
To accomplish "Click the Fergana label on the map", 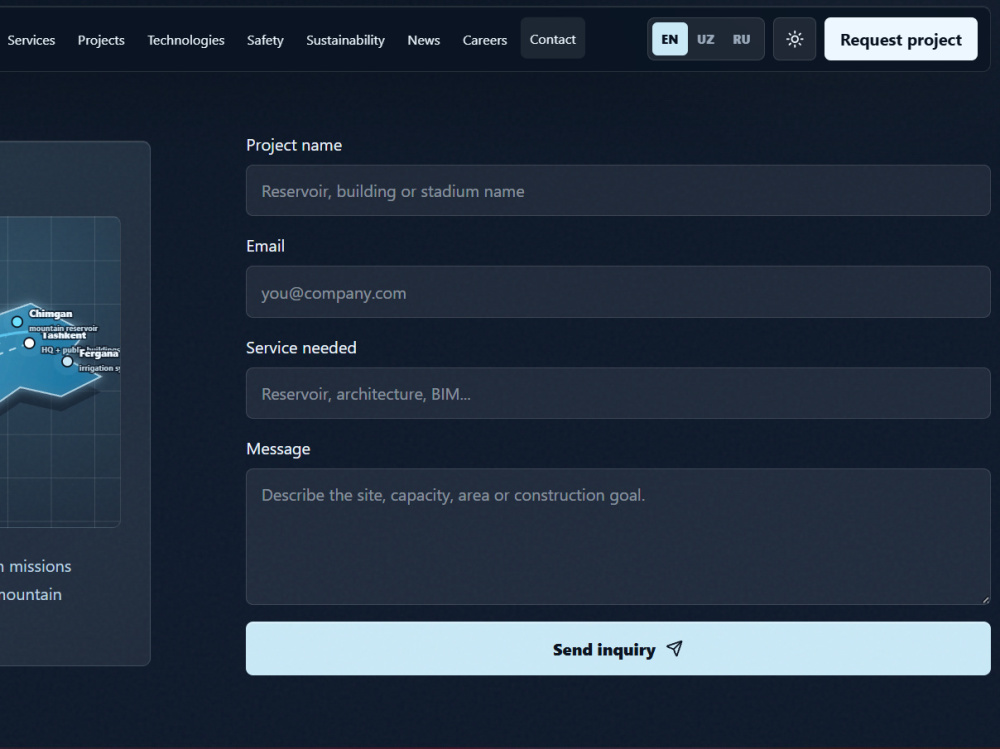I will click(x=99, y=353).
